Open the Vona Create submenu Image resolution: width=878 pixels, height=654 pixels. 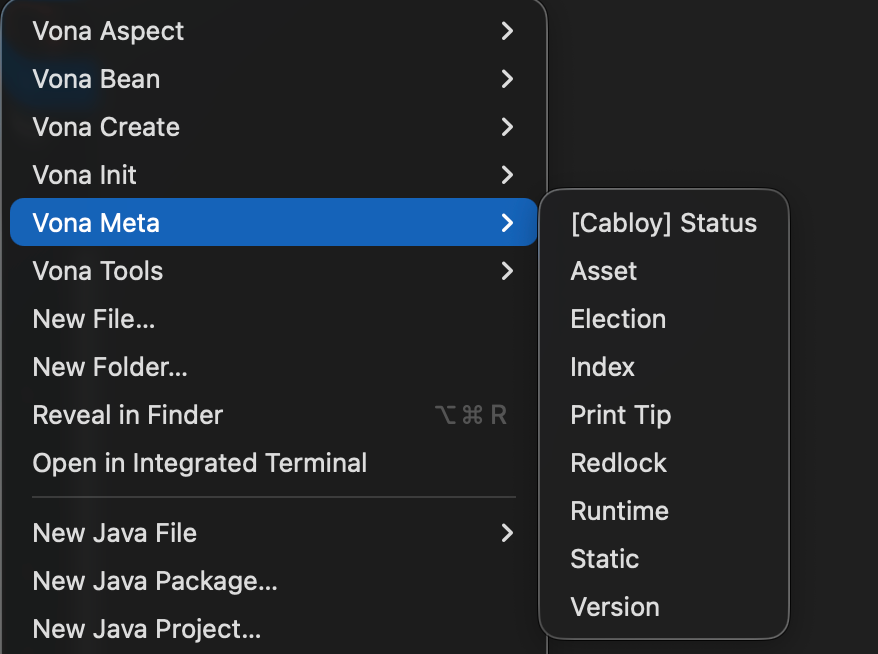point(106,127)
